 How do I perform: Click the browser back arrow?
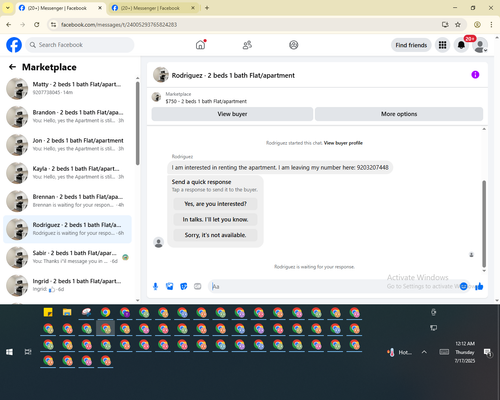pyautogui.click(x=9, y=25)
